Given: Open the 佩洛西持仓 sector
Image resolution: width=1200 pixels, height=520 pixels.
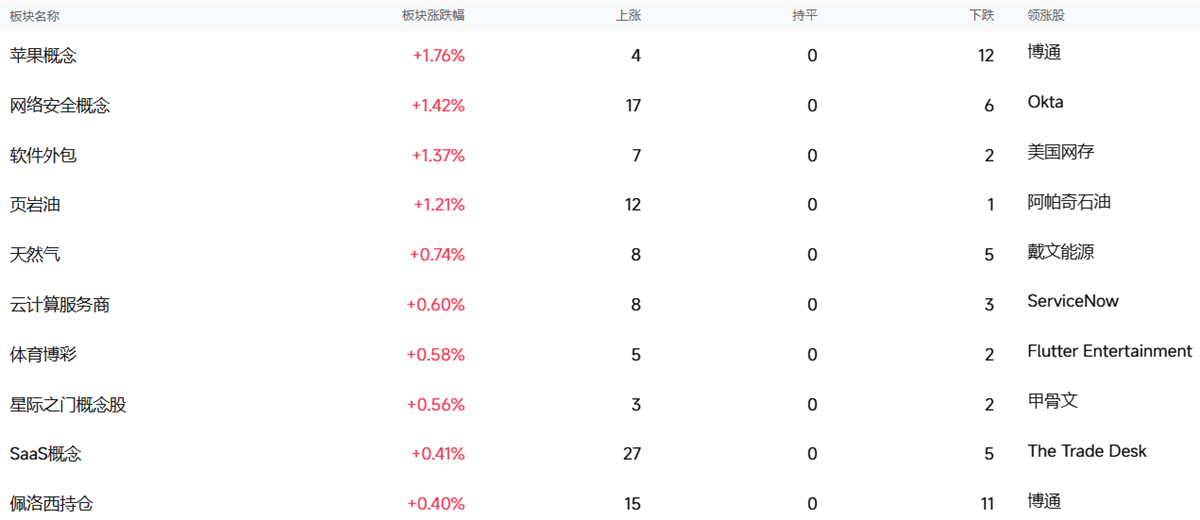Looking at the screenshot, I should tap(51, 504).
